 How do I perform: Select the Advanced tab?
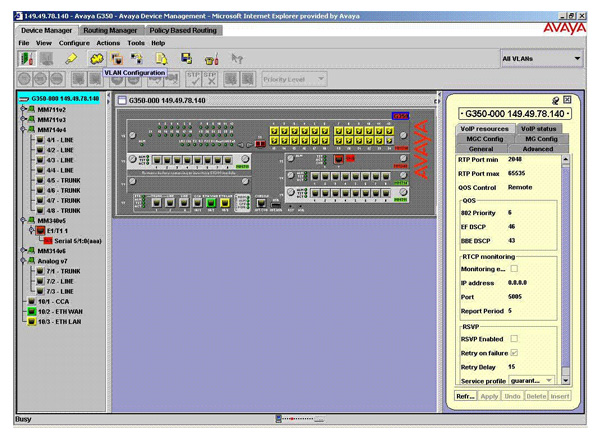(538, 149)
